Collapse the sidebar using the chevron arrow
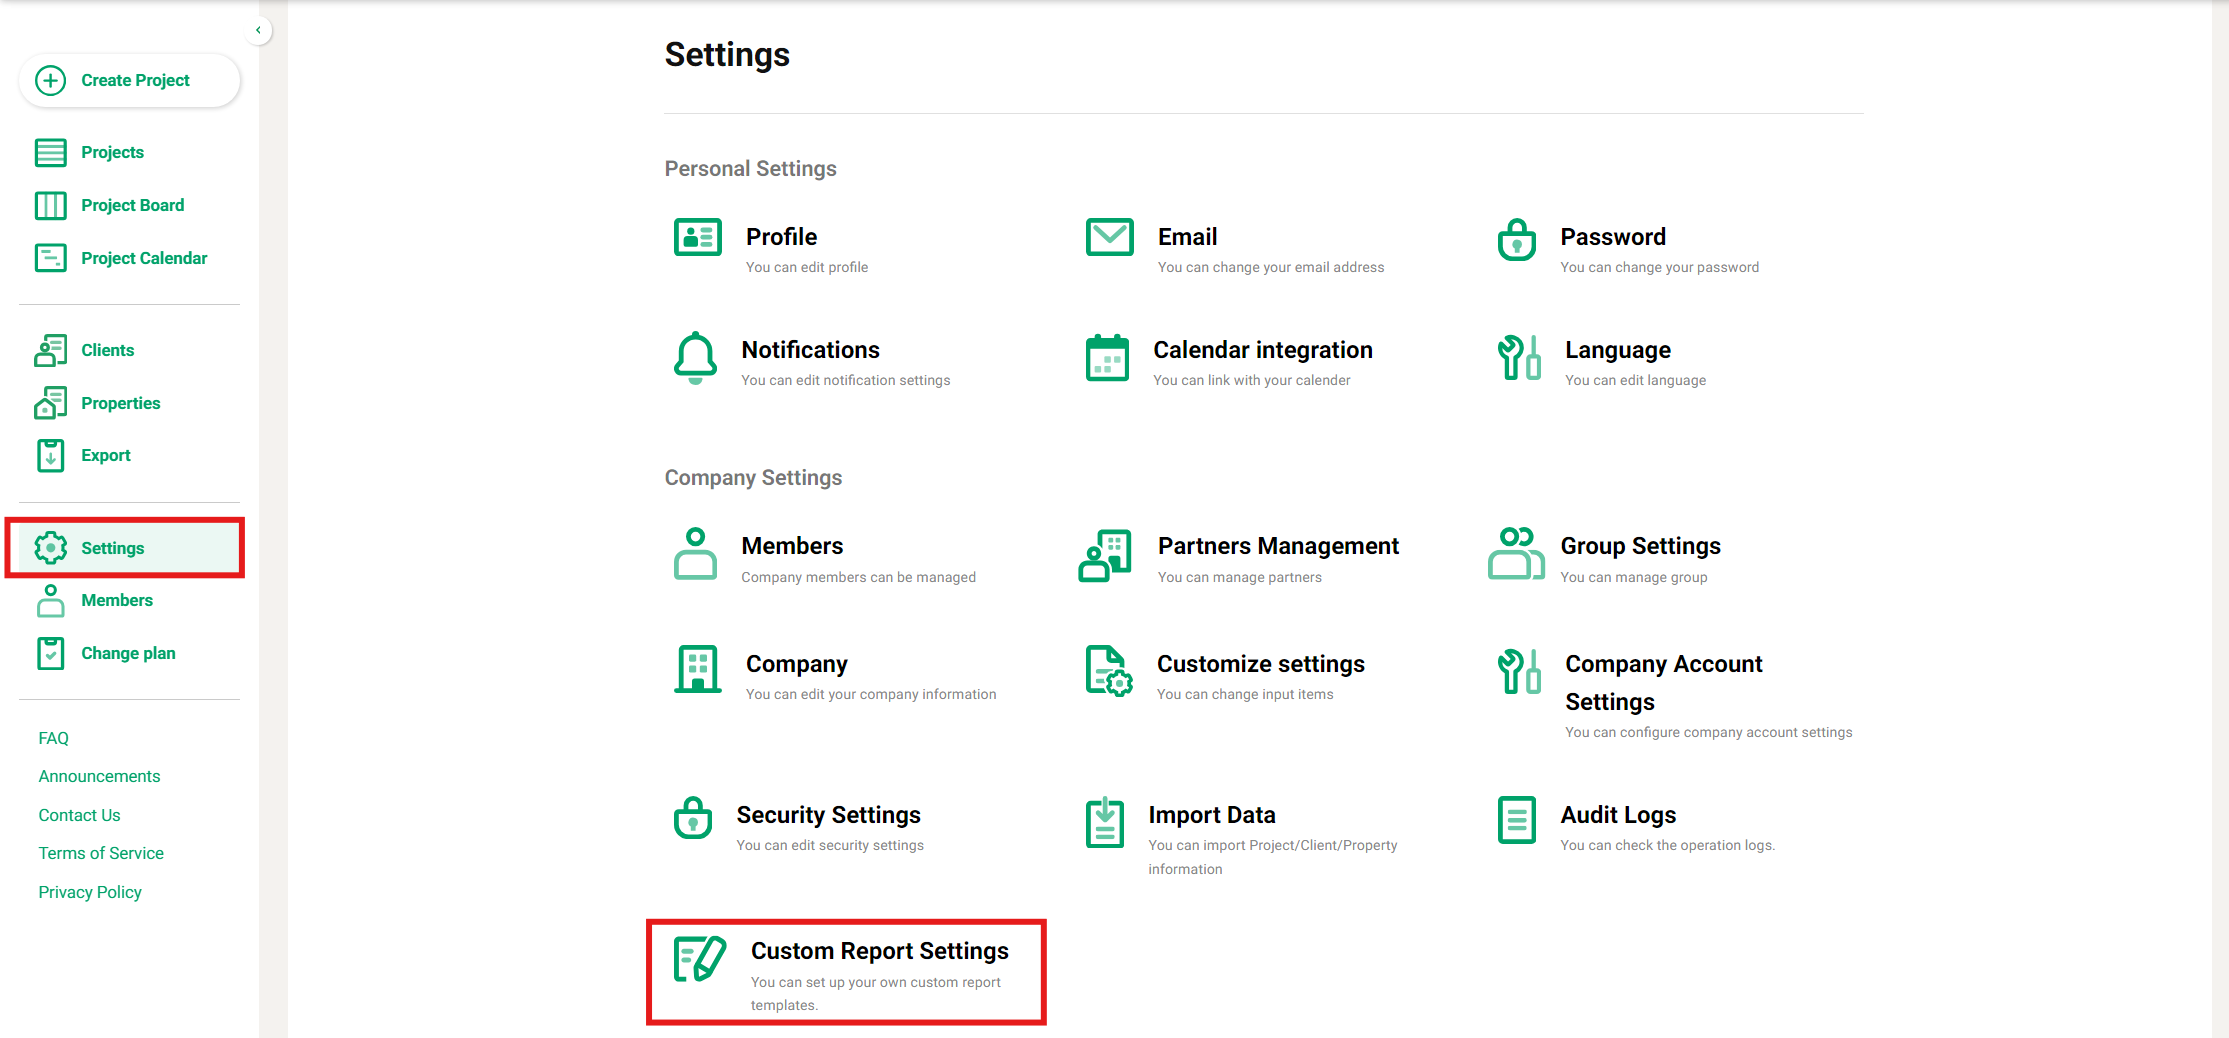The height and width of the screenshot is (1038, 2229). [258, 30]
